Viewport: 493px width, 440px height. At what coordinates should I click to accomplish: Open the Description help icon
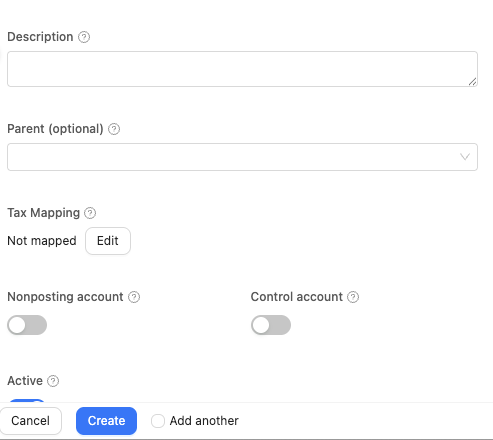(84, 37)
